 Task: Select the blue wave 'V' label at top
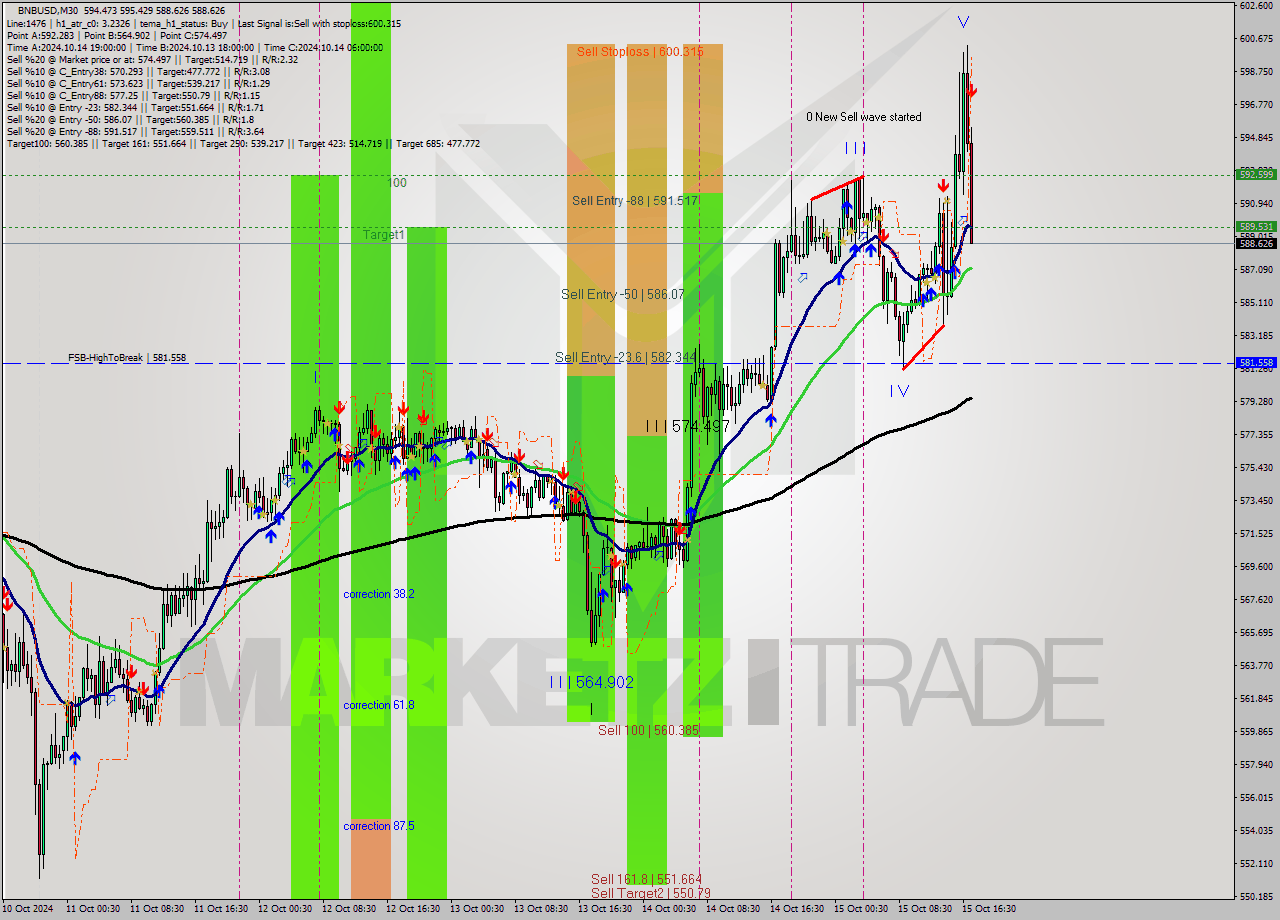pos(962,21)
